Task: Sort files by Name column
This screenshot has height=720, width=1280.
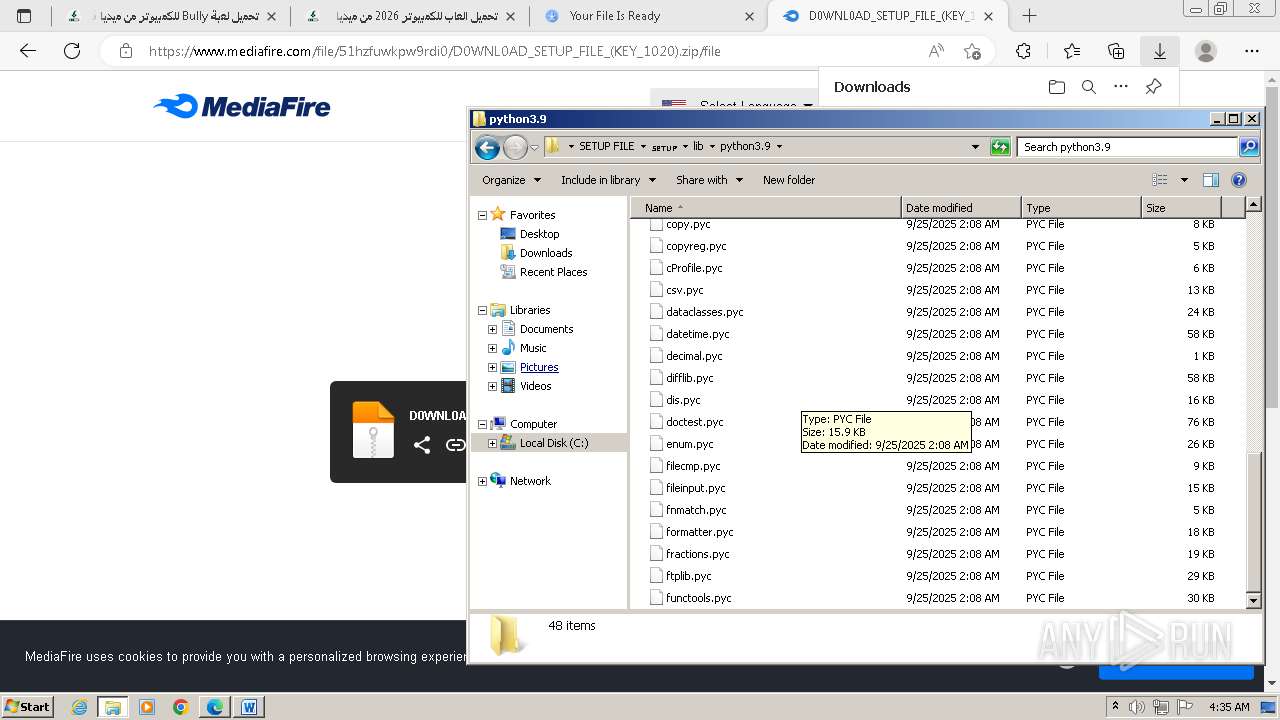Action: tap(765, 208)
